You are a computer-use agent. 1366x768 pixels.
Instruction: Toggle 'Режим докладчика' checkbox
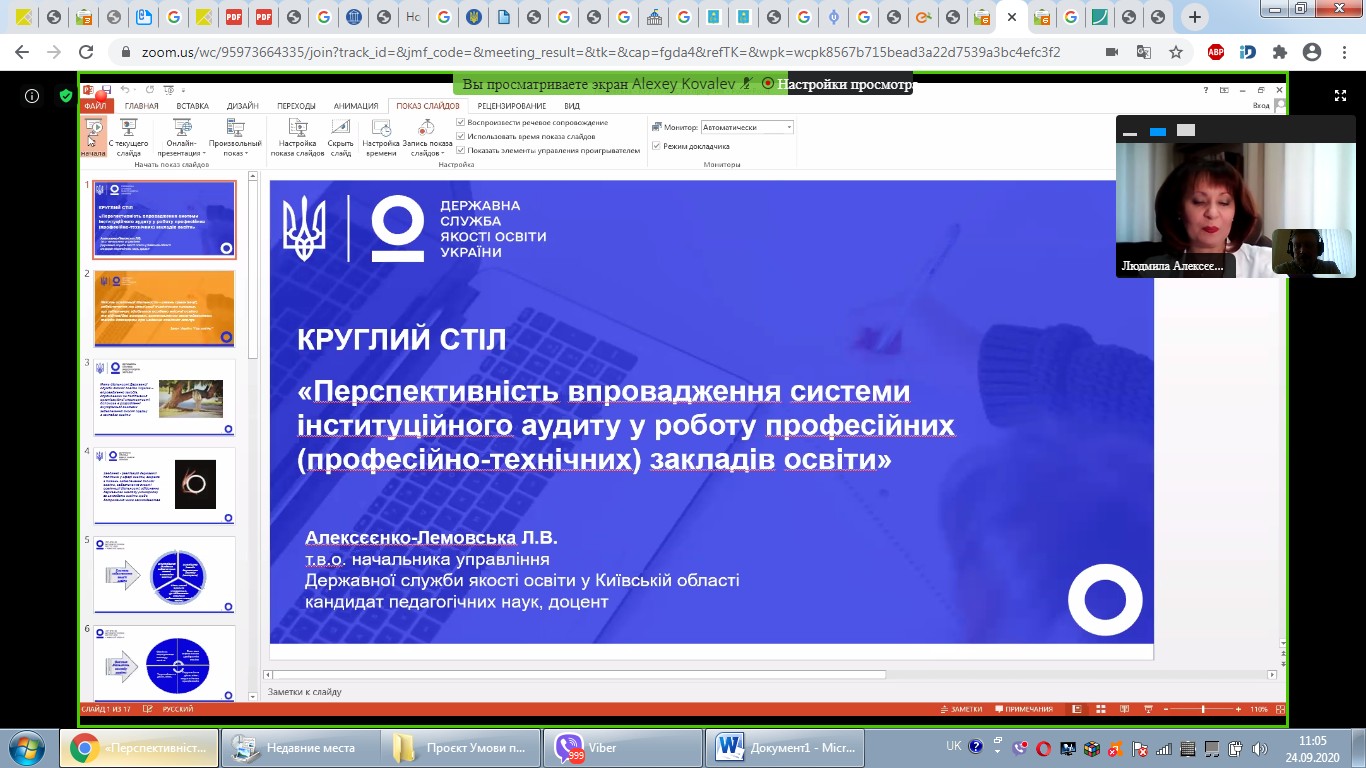click(656, 146)
